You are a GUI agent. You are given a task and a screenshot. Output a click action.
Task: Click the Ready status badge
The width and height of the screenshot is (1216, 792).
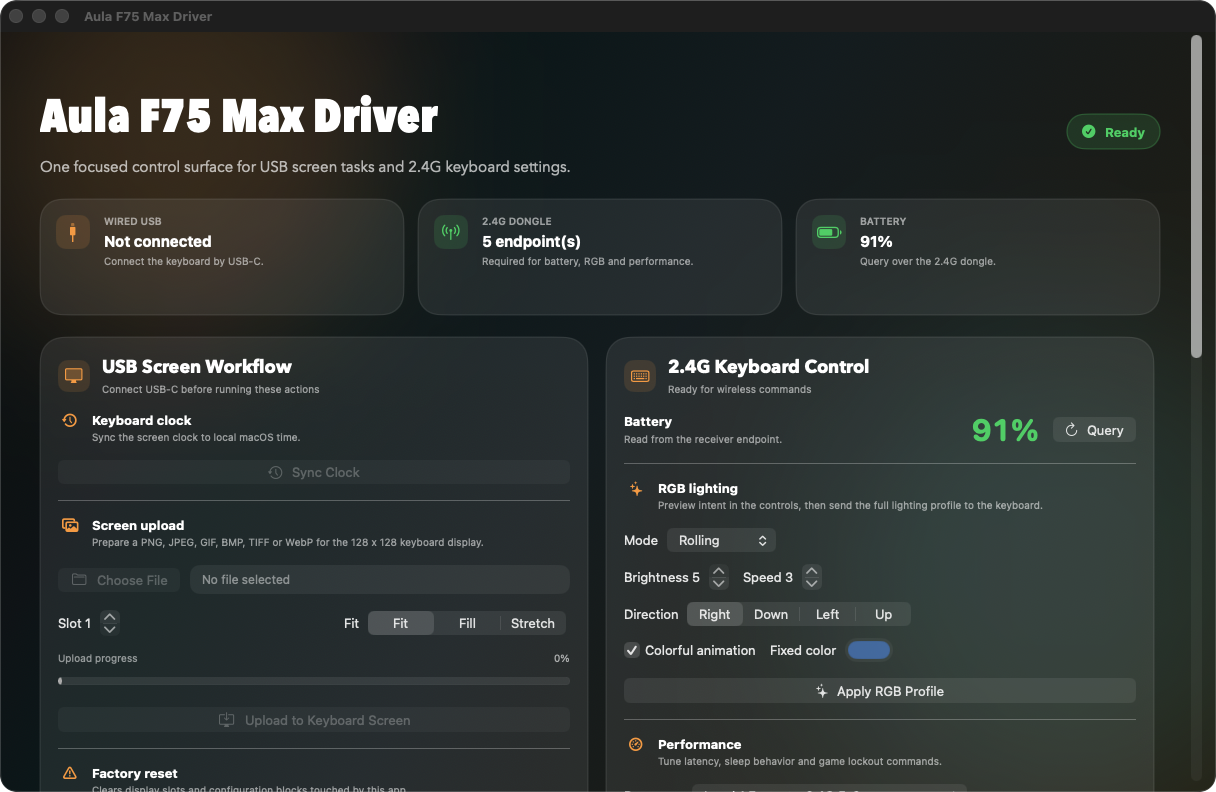1113,132
